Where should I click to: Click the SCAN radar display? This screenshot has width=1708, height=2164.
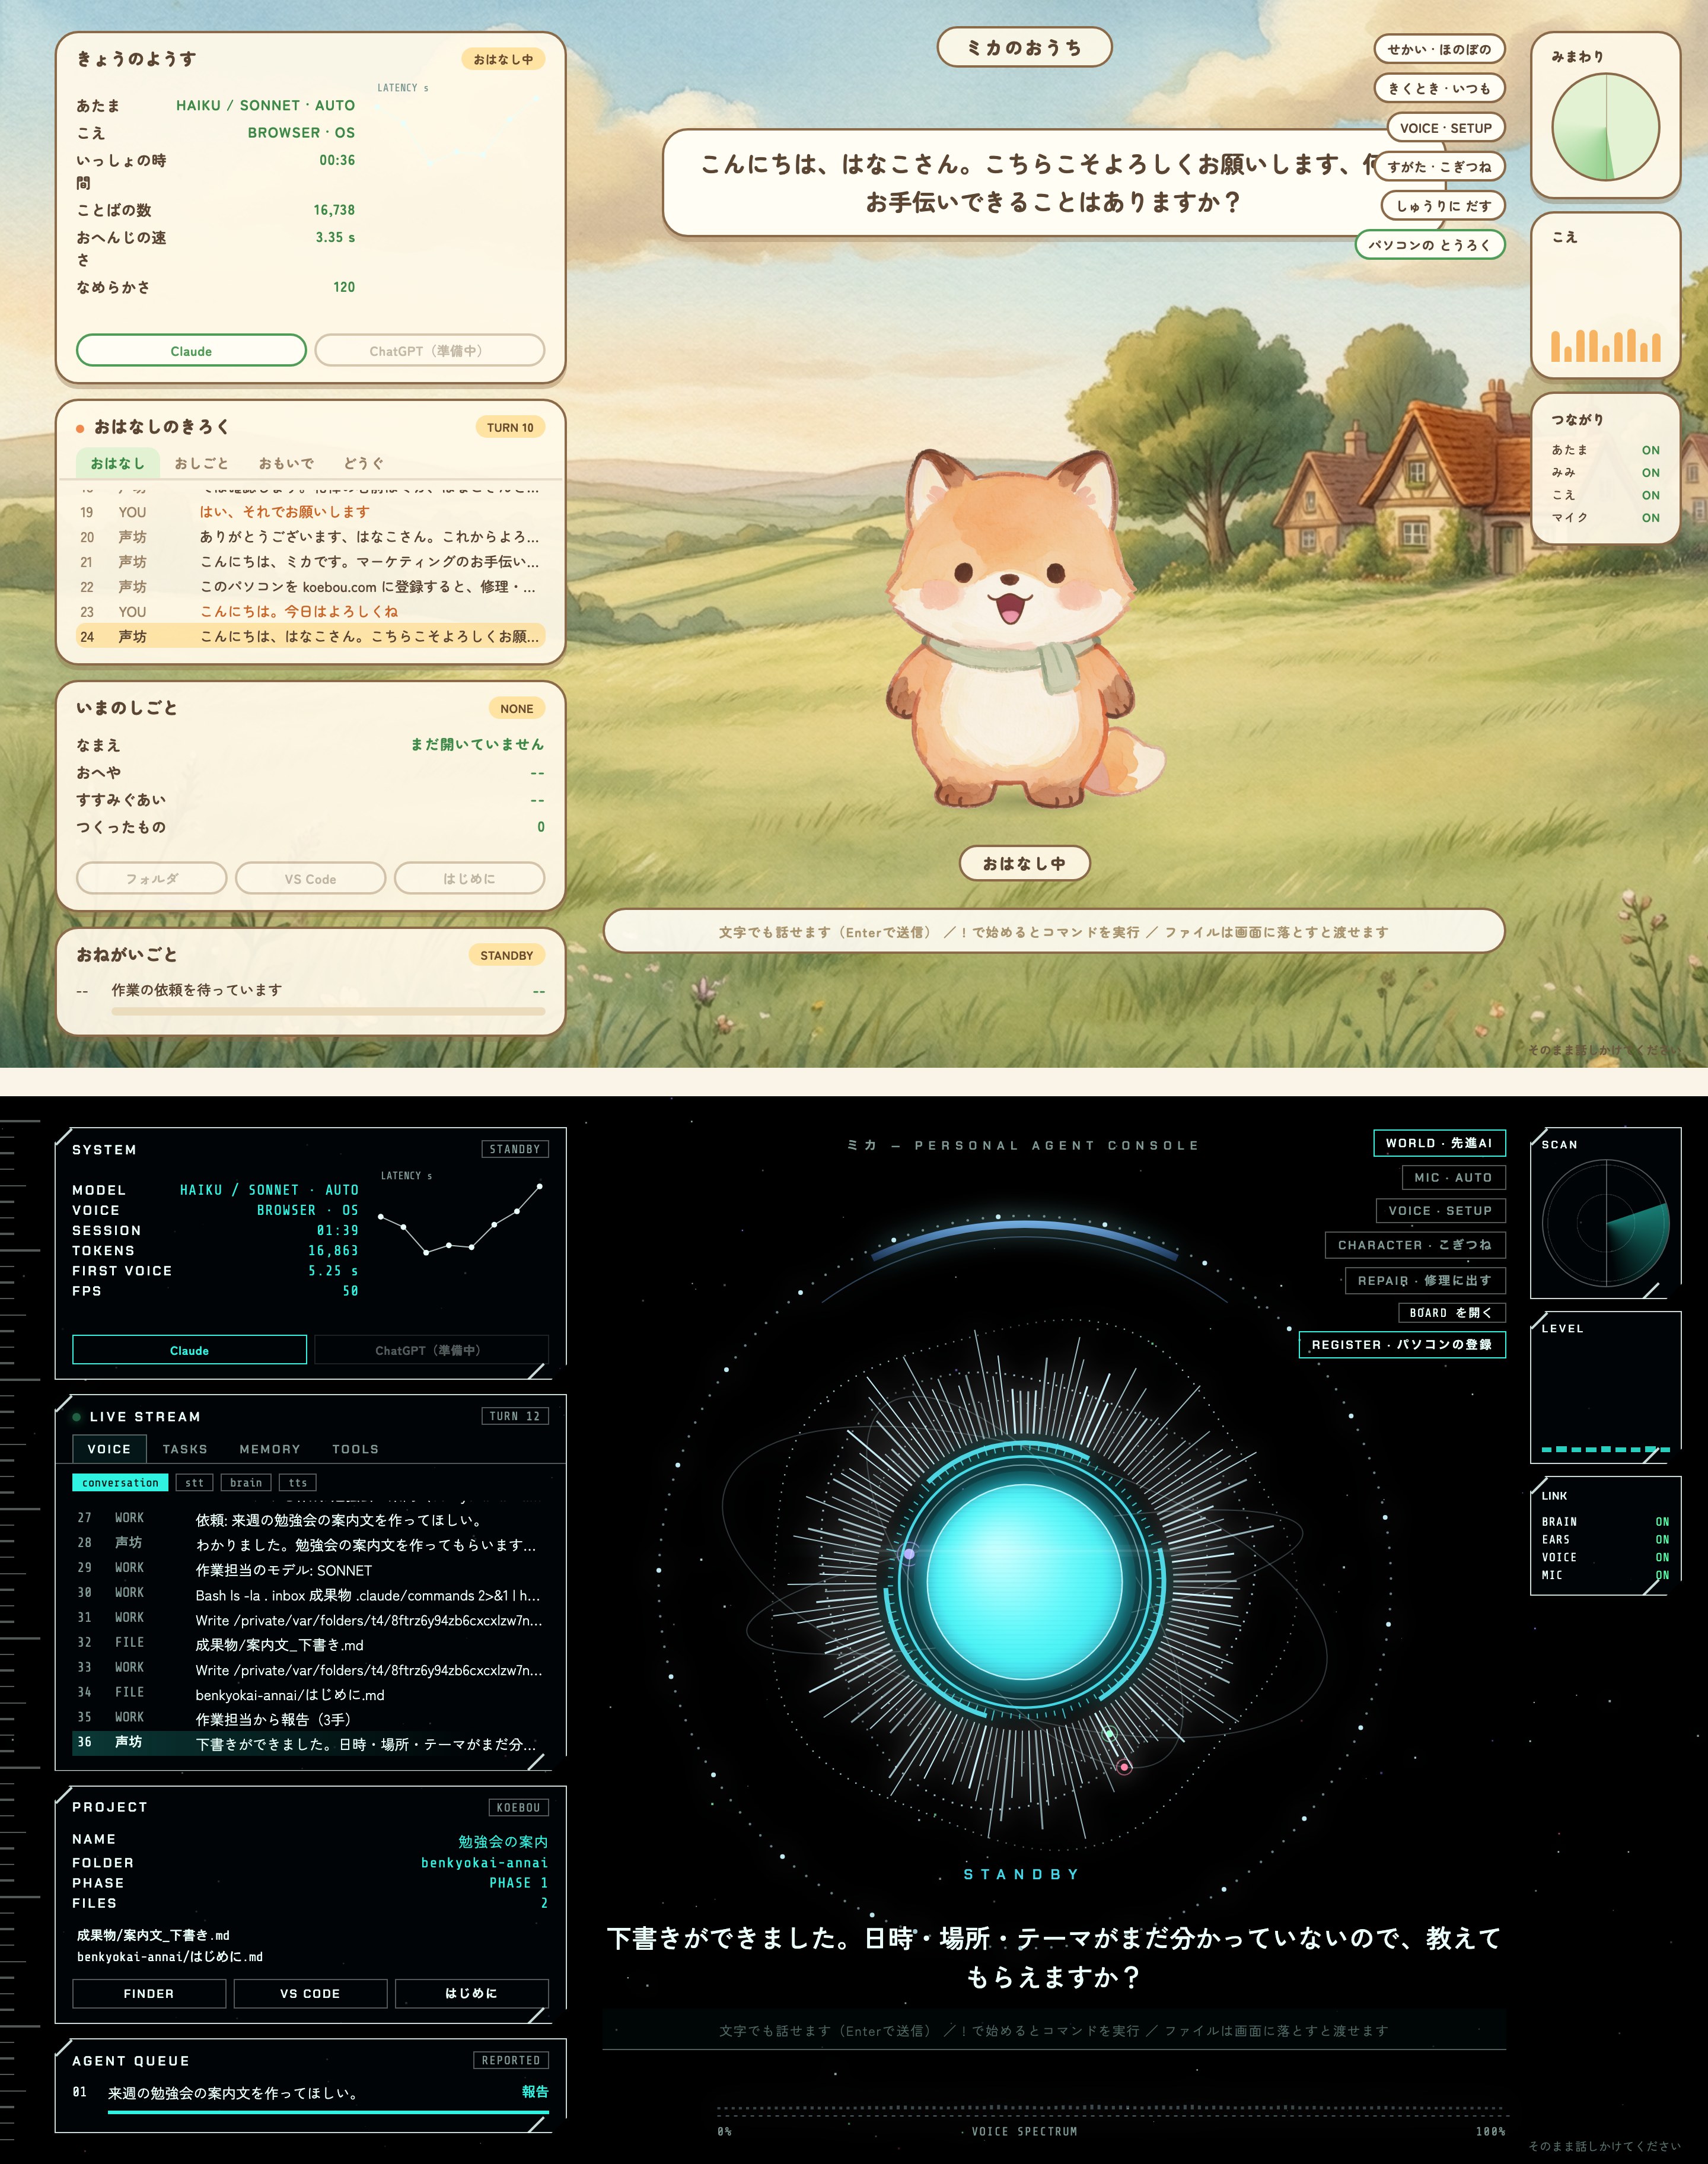click(1606, 1223)
